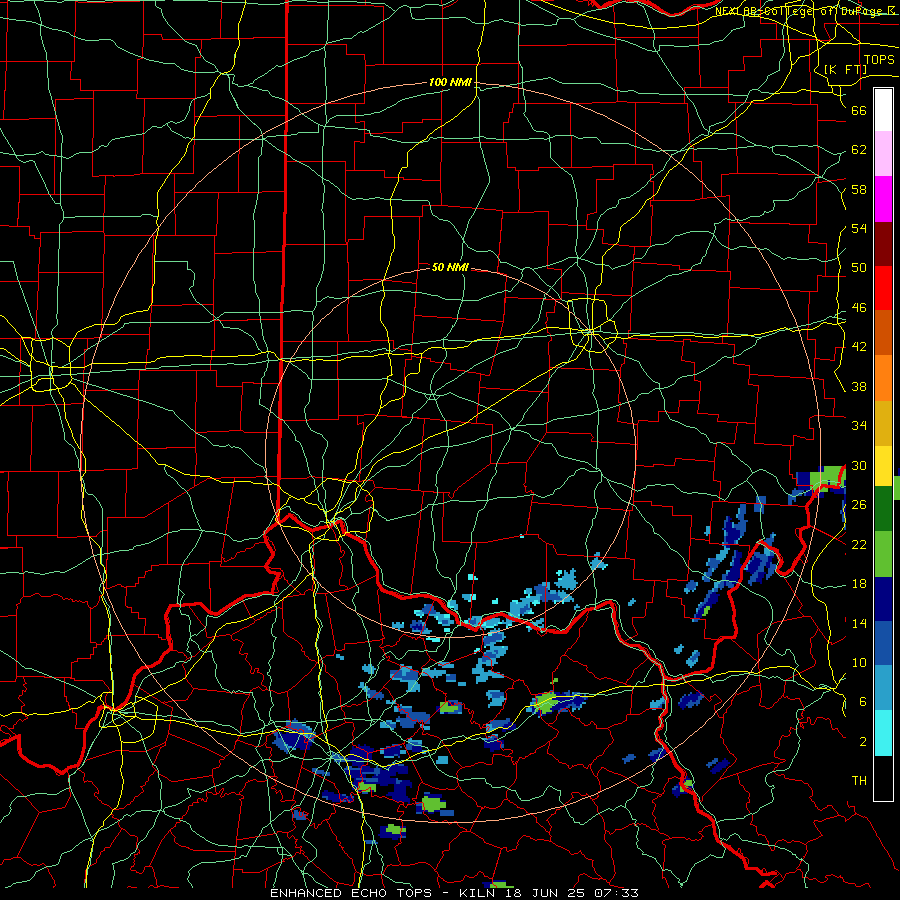900x900 pixels.
Task: Click the "100 NMI" range ring label
Action: 450,83
